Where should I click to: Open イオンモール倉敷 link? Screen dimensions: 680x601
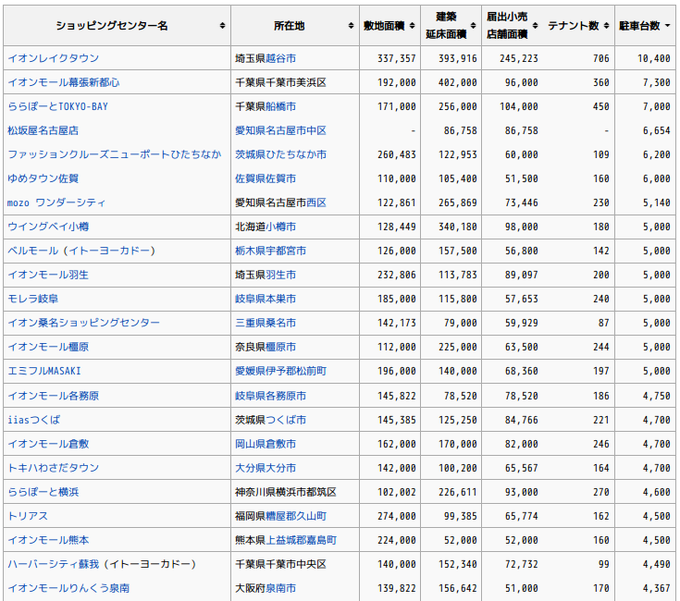pos(48,444)
